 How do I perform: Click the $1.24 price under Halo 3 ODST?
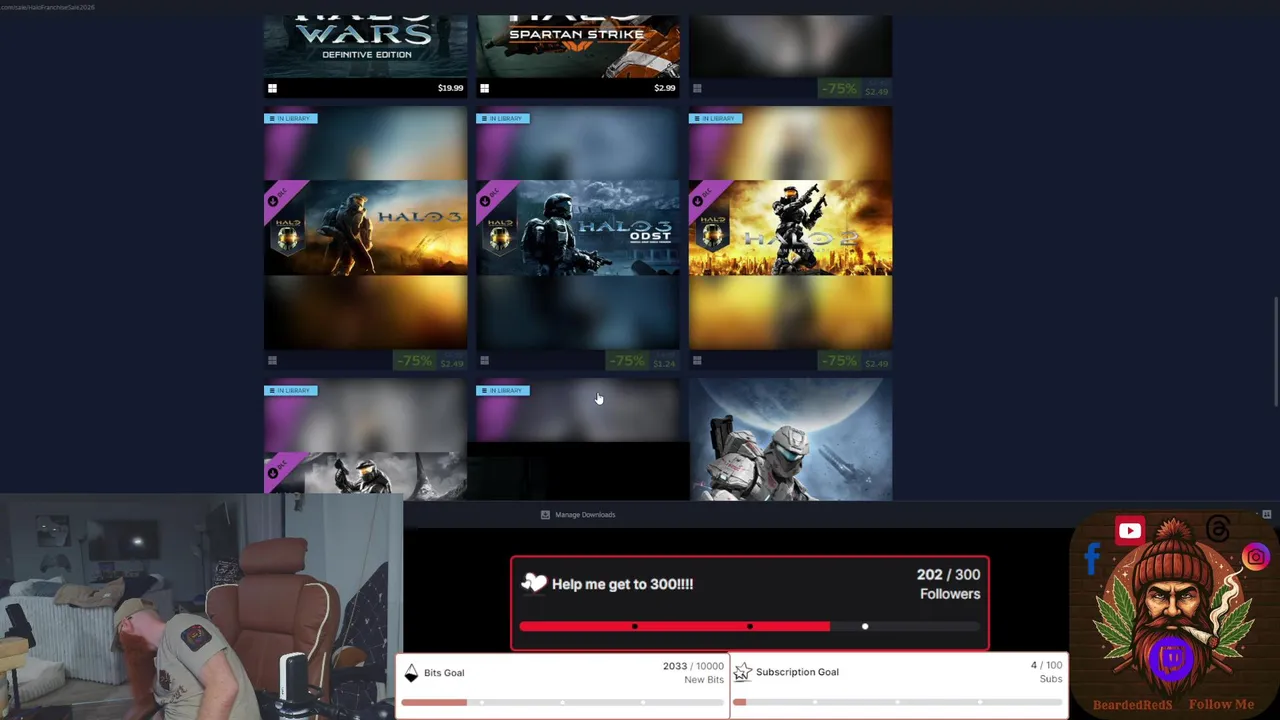(664, 363)
